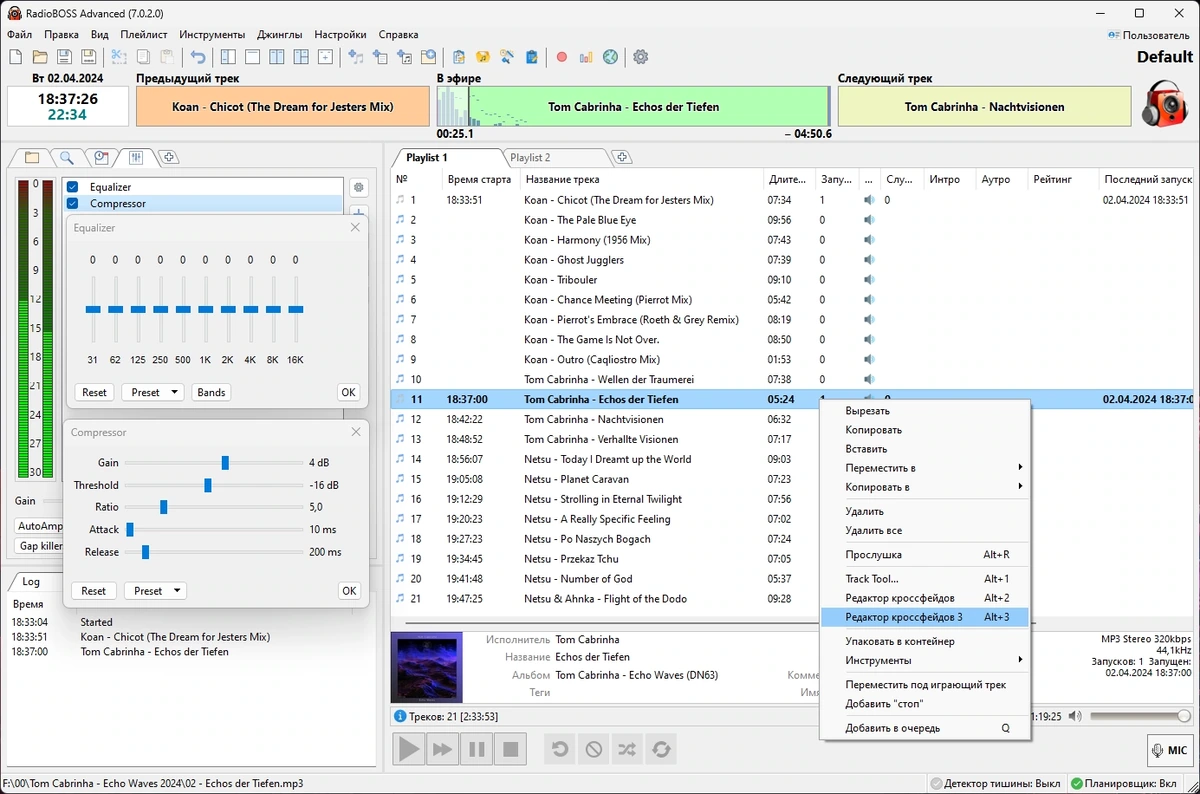Toggle the repeat track button

(560, 748)
